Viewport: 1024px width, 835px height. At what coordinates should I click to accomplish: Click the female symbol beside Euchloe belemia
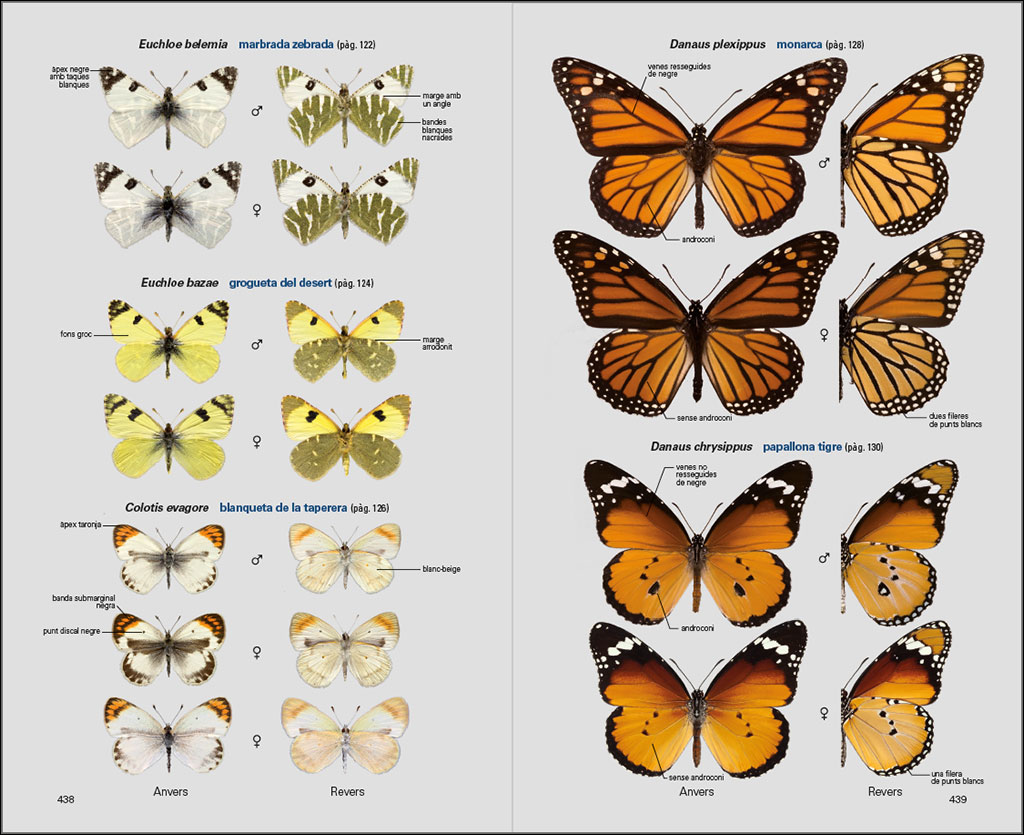click(x=257, y=210)
